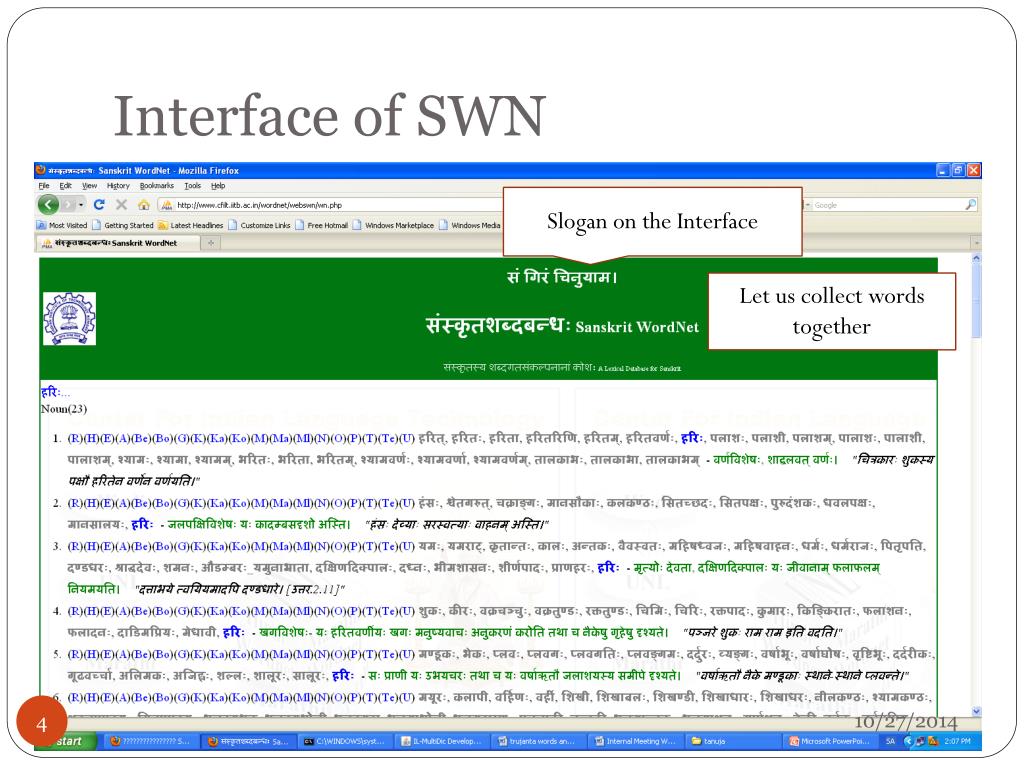This screenshot has width=1024, height=768.
Task: Click the IIT Bombay logo on the green banner
Action: tap(69, 318)
